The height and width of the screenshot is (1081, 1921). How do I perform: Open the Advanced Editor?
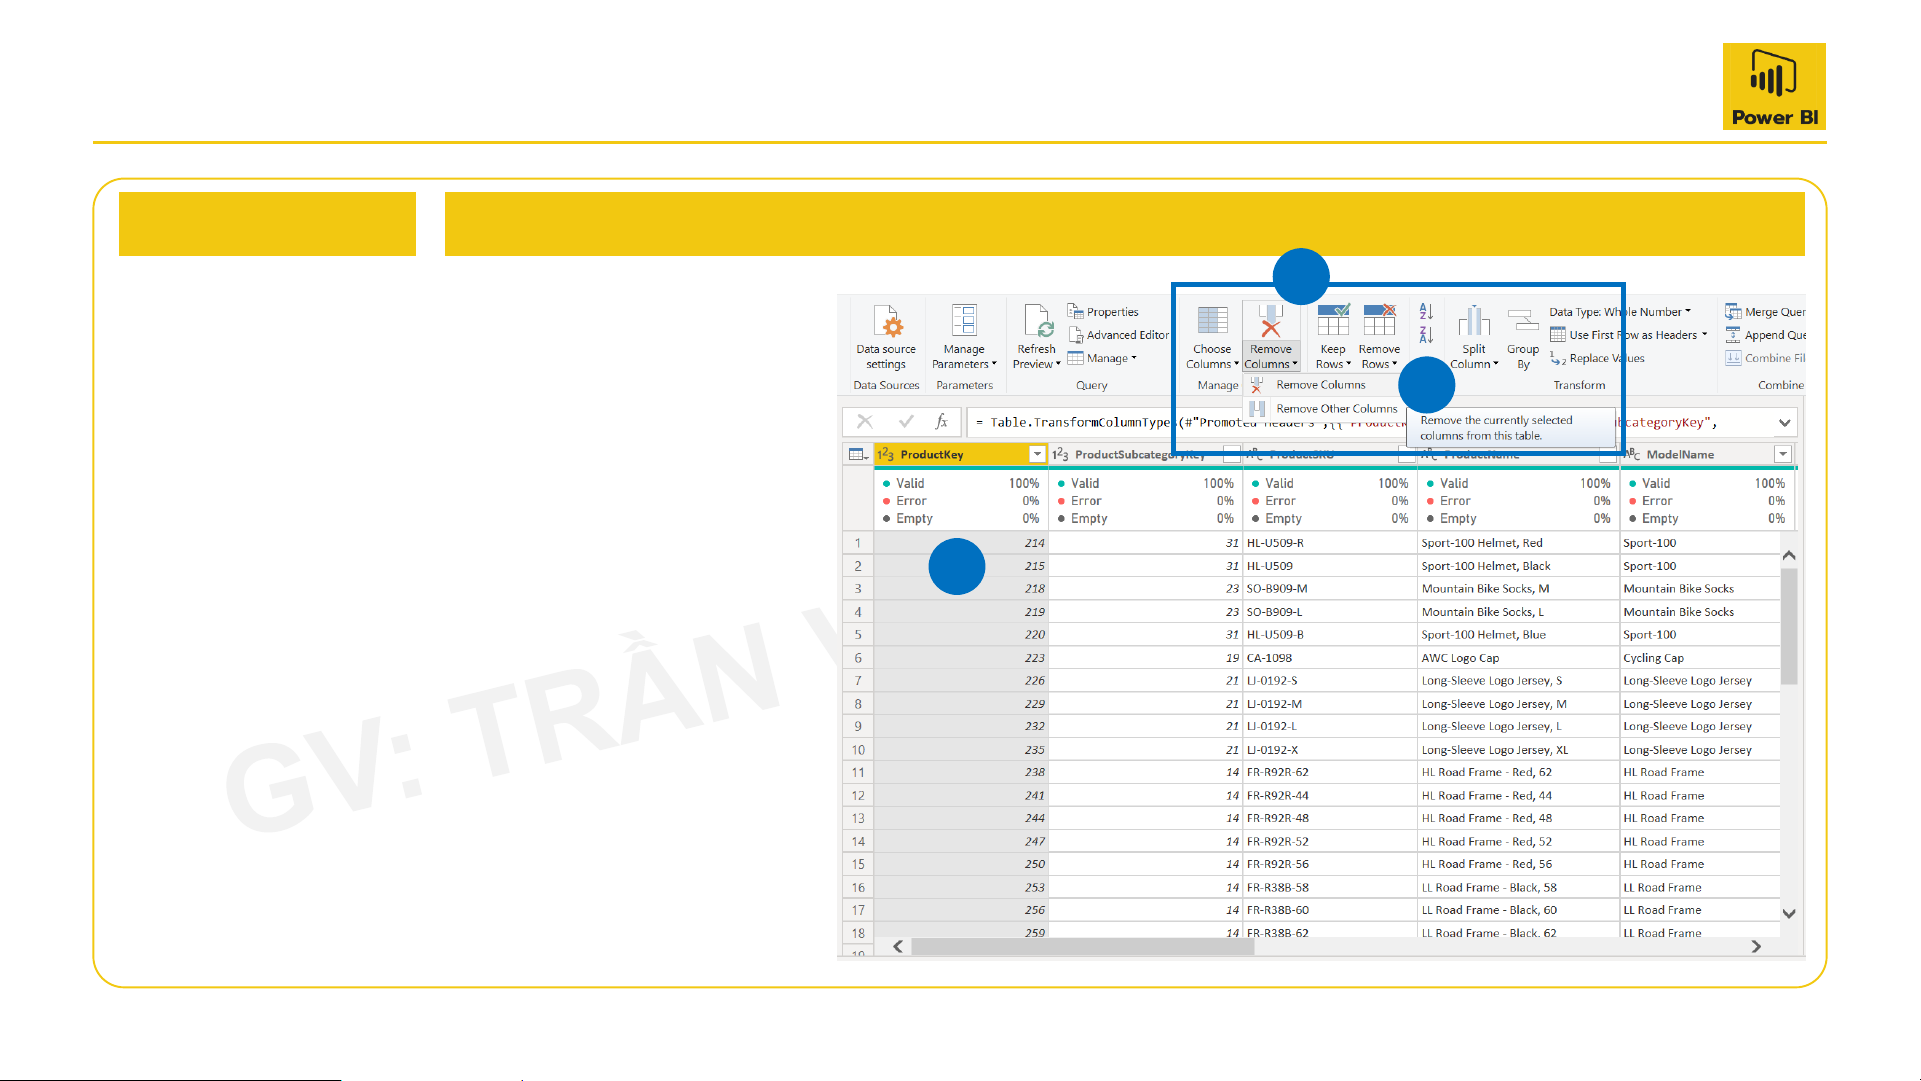tap(1120, 335)
